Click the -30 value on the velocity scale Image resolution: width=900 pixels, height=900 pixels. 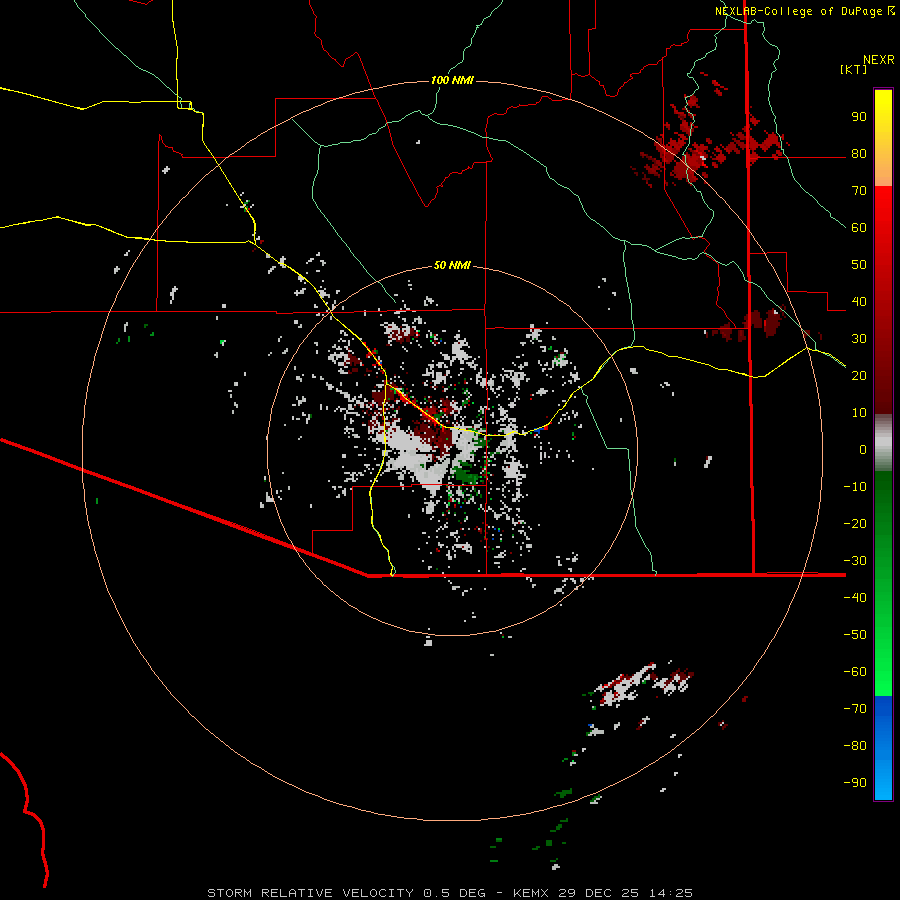coord(855,561)
